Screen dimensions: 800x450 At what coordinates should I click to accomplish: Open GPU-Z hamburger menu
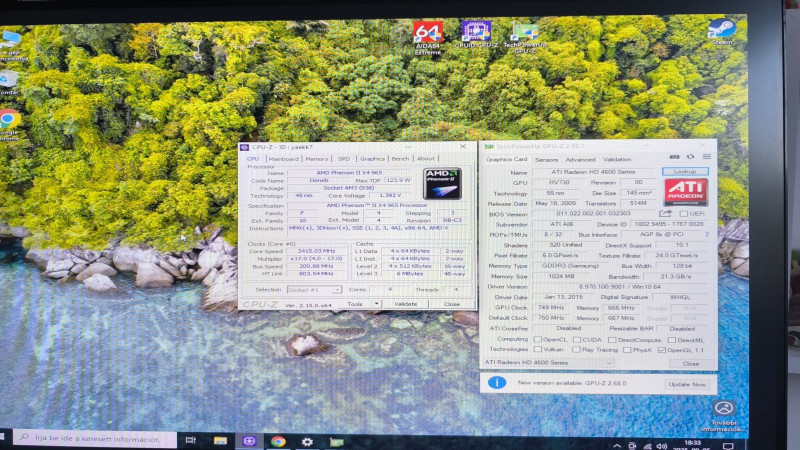coord(707,157)
